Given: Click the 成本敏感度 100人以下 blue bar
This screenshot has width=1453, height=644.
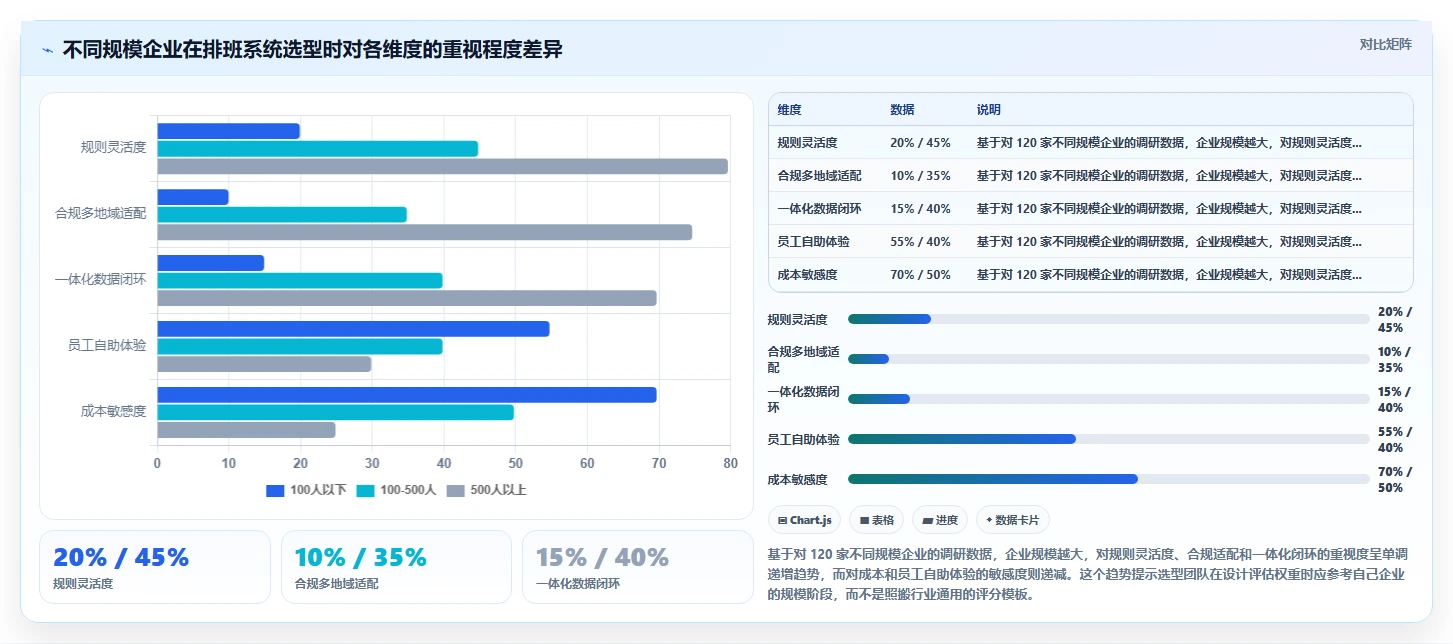Looking at the screenshot, I should tap(407, 395).
